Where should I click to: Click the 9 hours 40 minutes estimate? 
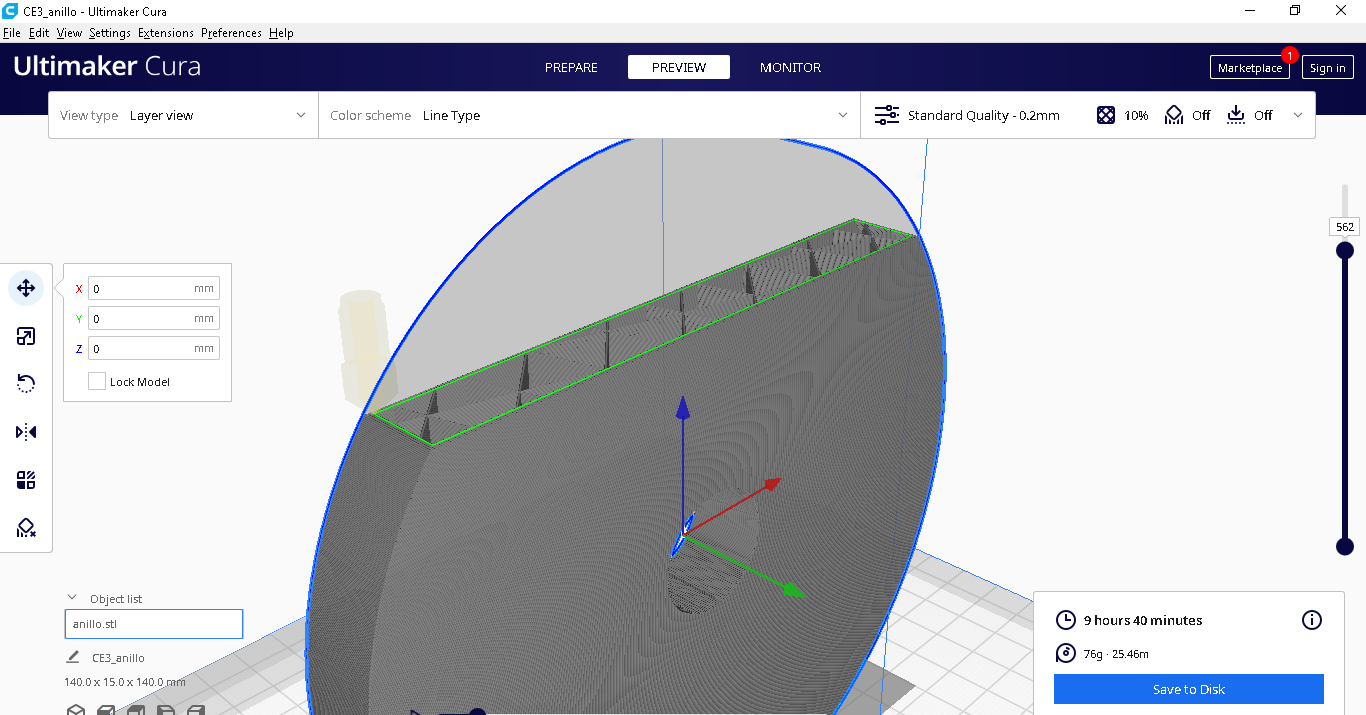[x=1143, y=620]
